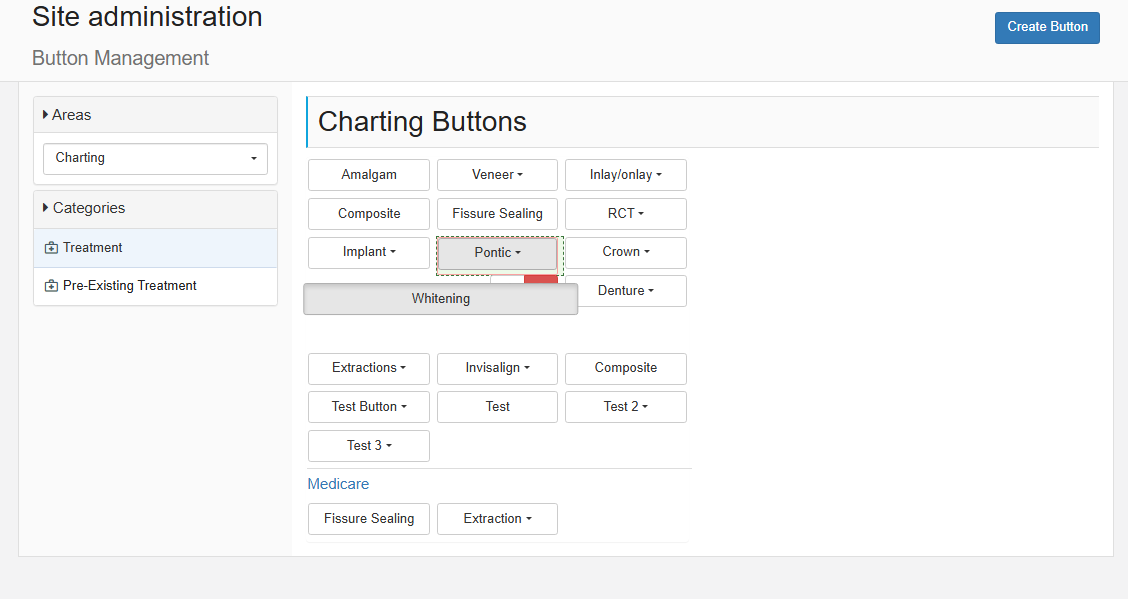
Task: Collapse the Categories panel triangle
Action: coord(45,207)
